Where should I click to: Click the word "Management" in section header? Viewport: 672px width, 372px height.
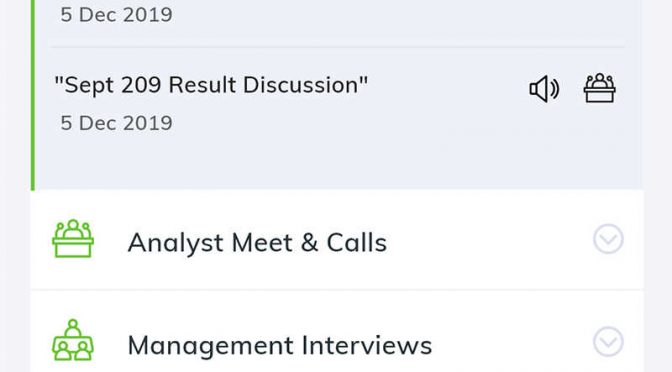coord(211,345)
